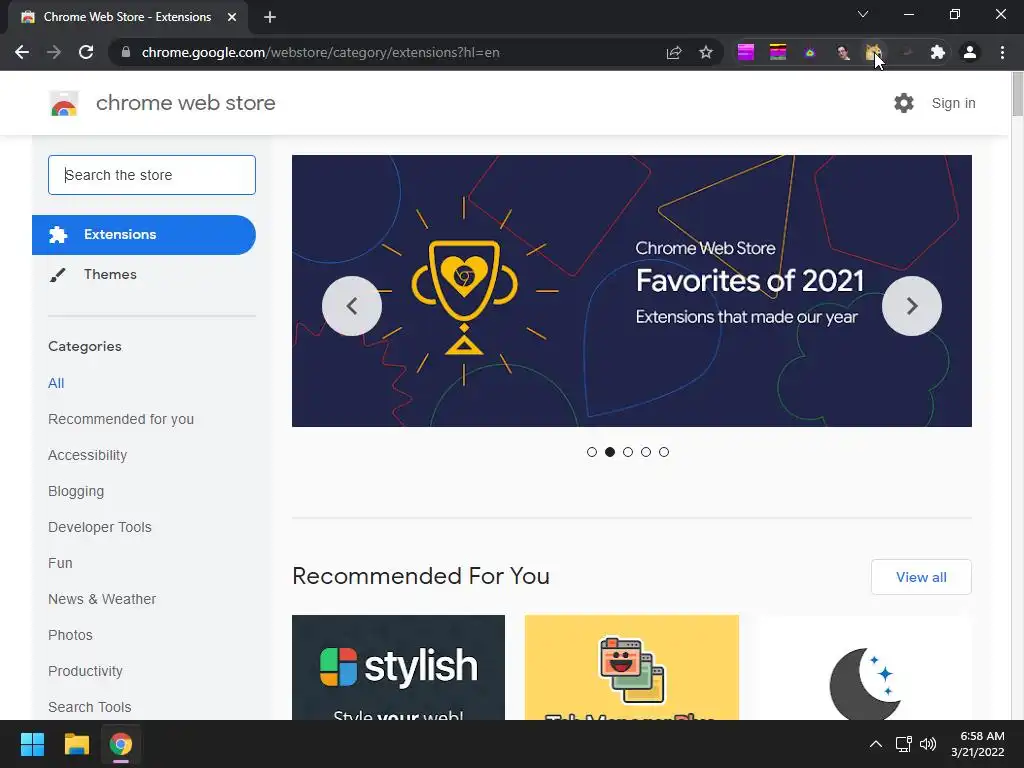Click the Chrome Web Store logo

64,103
